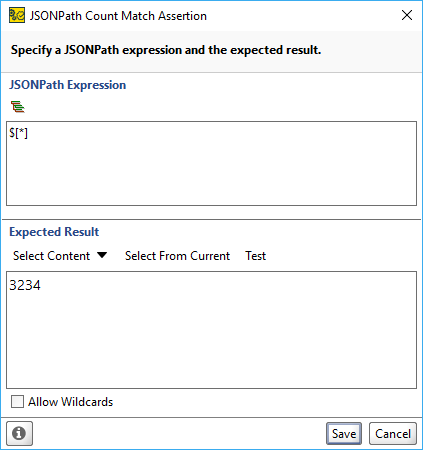Image resolution: width=423 pixels, height=450 pixels.
Task: Place cursor at the 3234 expected value
Action: pyautogui.click(x=25, y=285)
